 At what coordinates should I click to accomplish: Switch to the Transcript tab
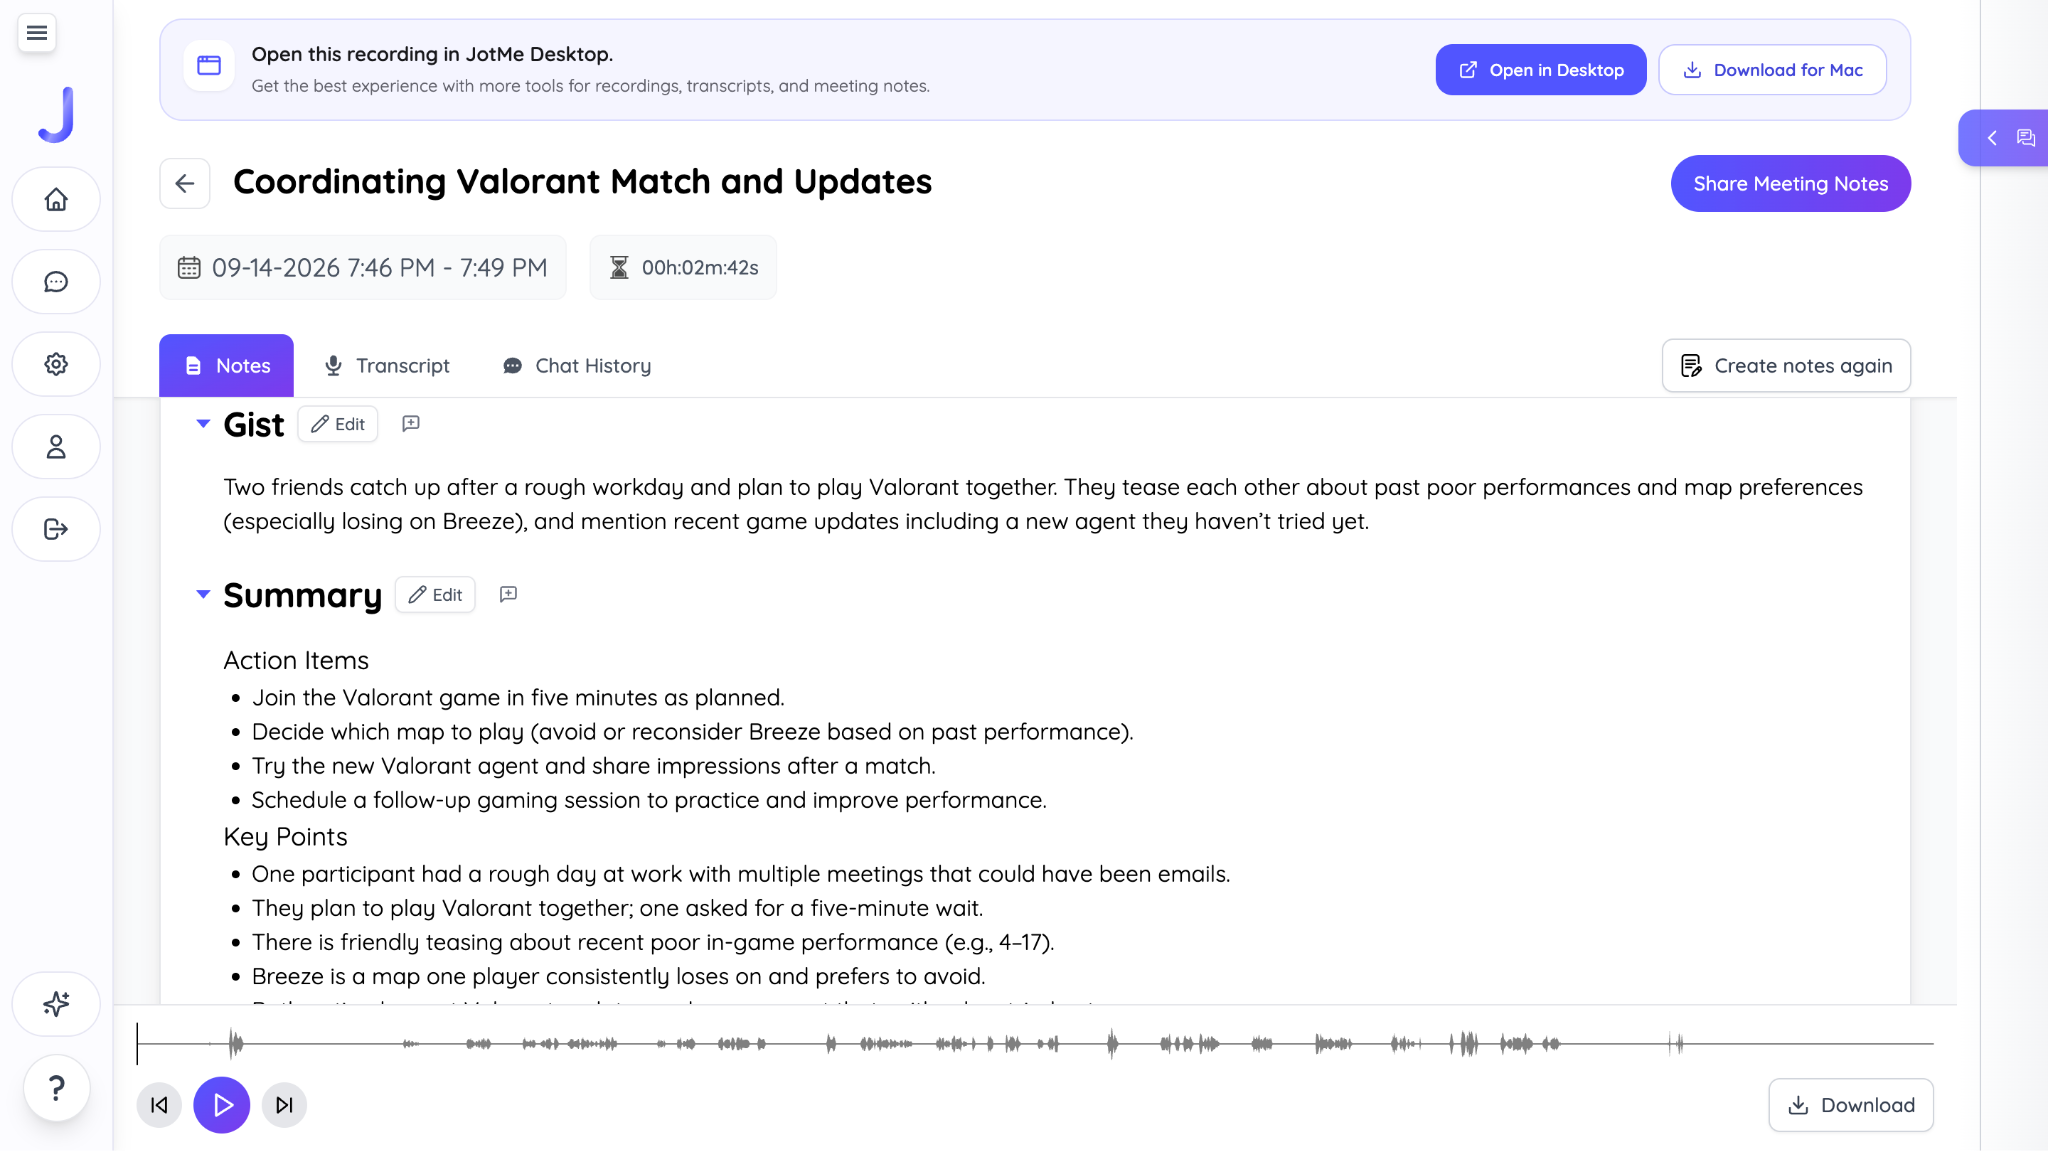pyautogui.click(x=387, y=366)
